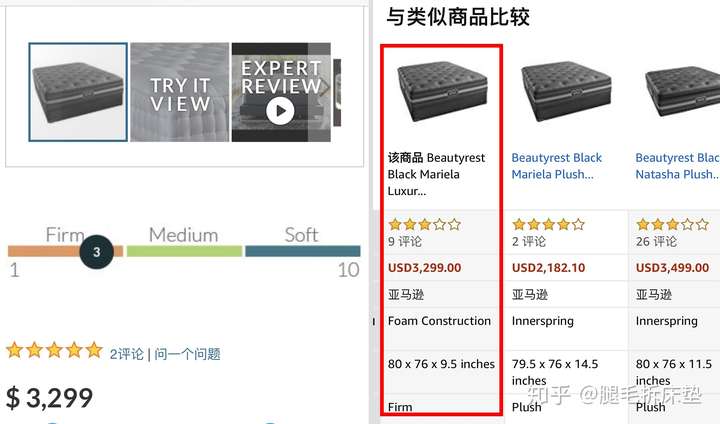Viewport: 720px width, 424px height.
Task: Click the 问一个问题 link
Action: (x=187, y=353)
